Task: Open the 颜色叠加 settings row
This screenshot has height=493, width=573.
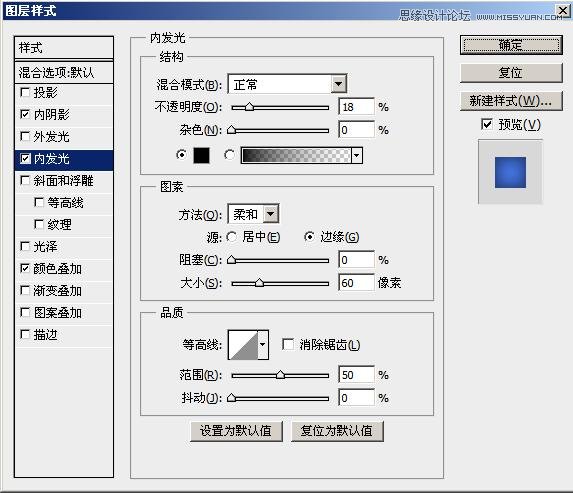Action: (64, 269)
